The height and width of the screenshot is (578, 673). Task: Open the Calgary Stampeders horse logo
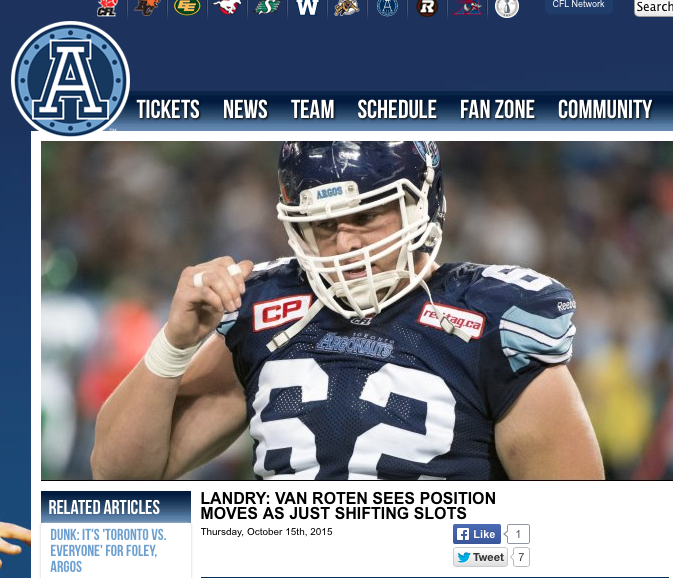coord(227,7)
